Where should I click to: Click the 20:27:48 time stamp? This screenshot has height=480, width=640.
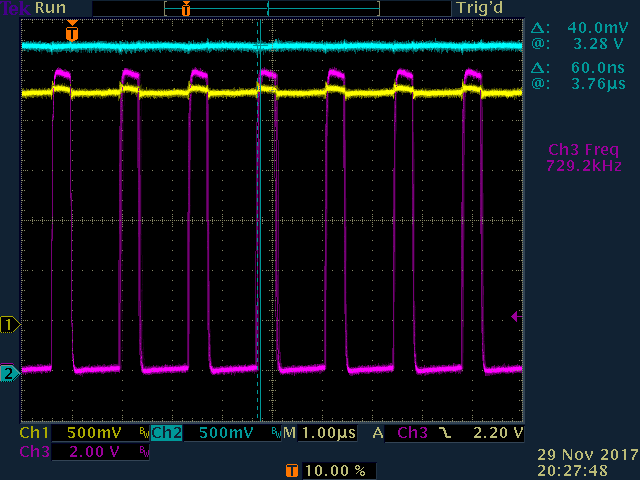pyautogui.click(x=572, y=470)
